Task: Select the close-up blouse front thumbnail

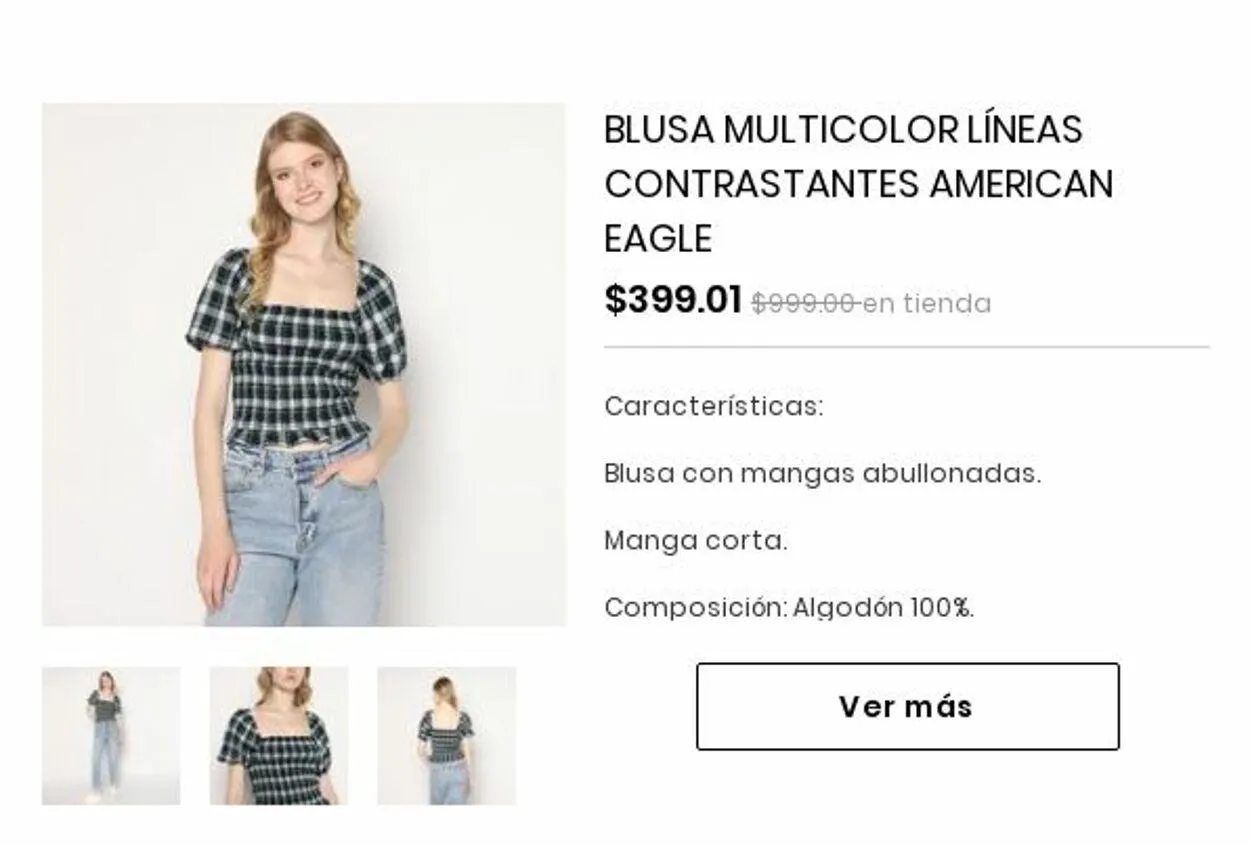Action: click(x=279, y=736)
